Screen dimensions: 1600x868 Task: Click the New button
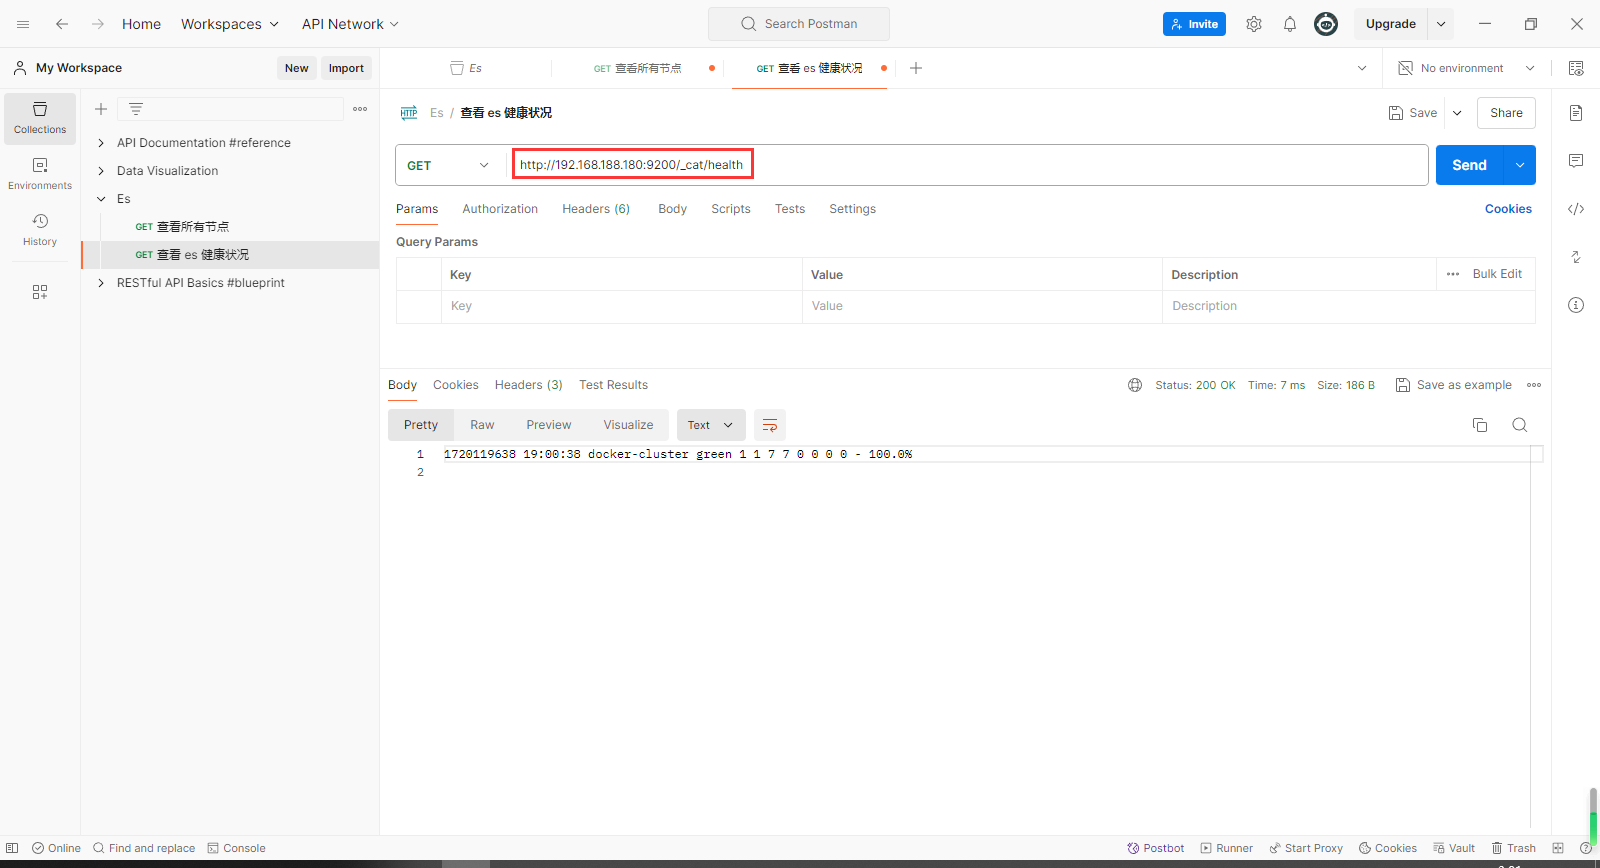point(296,68)
